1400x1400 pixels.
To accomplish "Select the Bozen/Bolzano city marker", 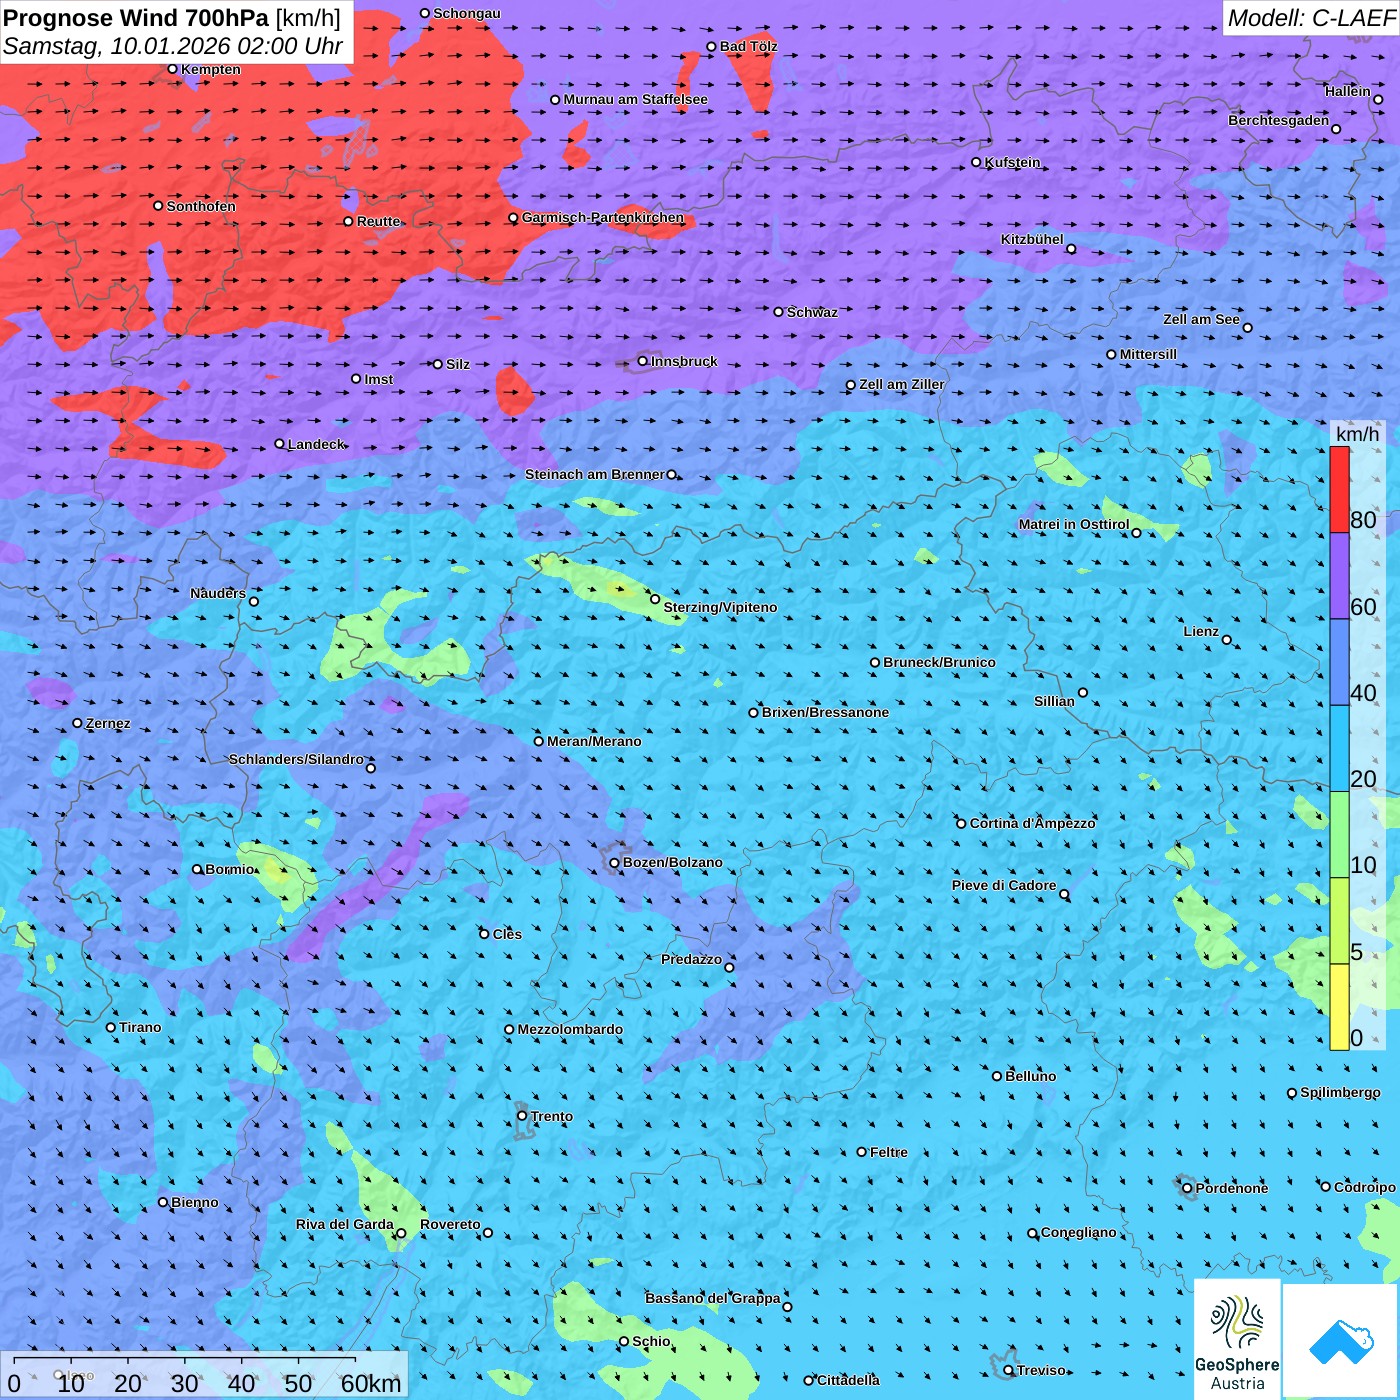I will tap(615, 862).
